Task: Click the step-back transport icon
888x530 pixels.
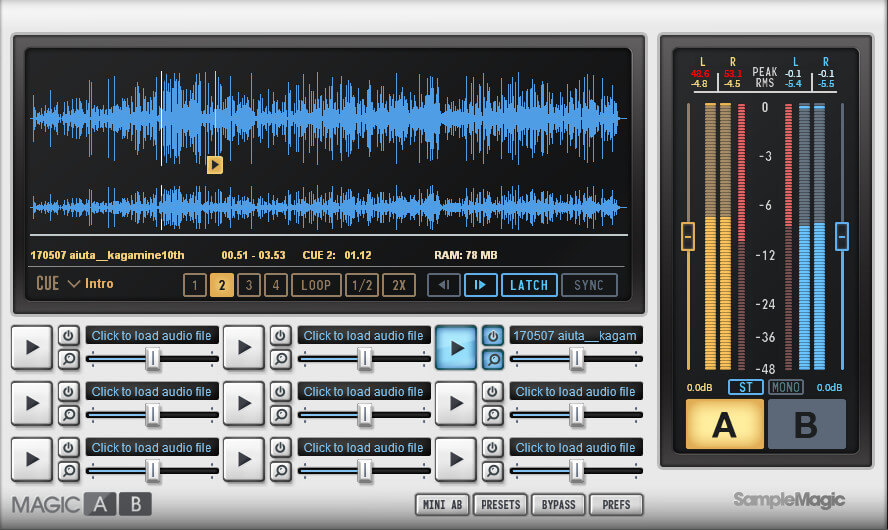Action: coord(444,285)
